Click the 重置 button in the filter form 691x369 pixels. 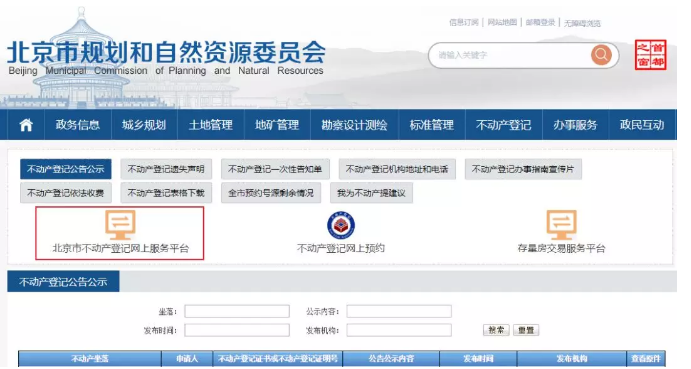[526, 330]
